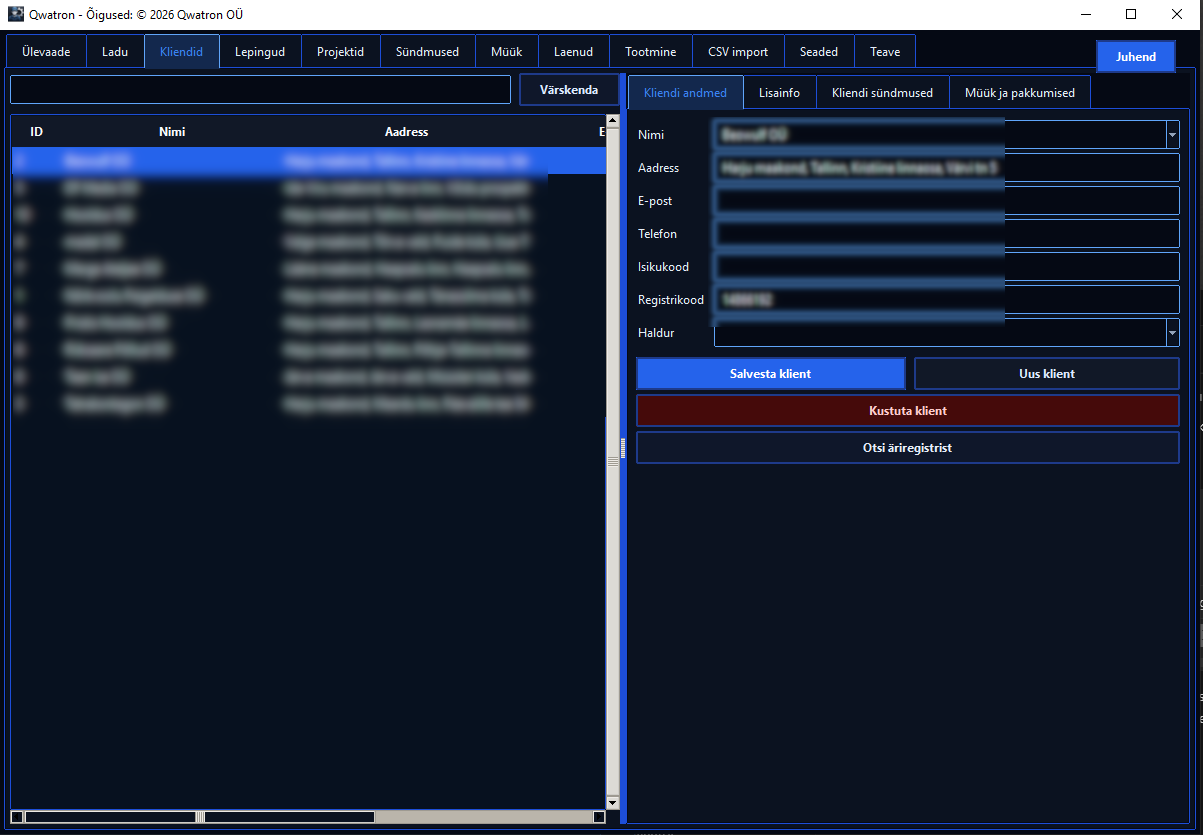Viewport: 1203px width, 835px height.
Task: Click the Juhend button
Action: tap(1136, 57)
